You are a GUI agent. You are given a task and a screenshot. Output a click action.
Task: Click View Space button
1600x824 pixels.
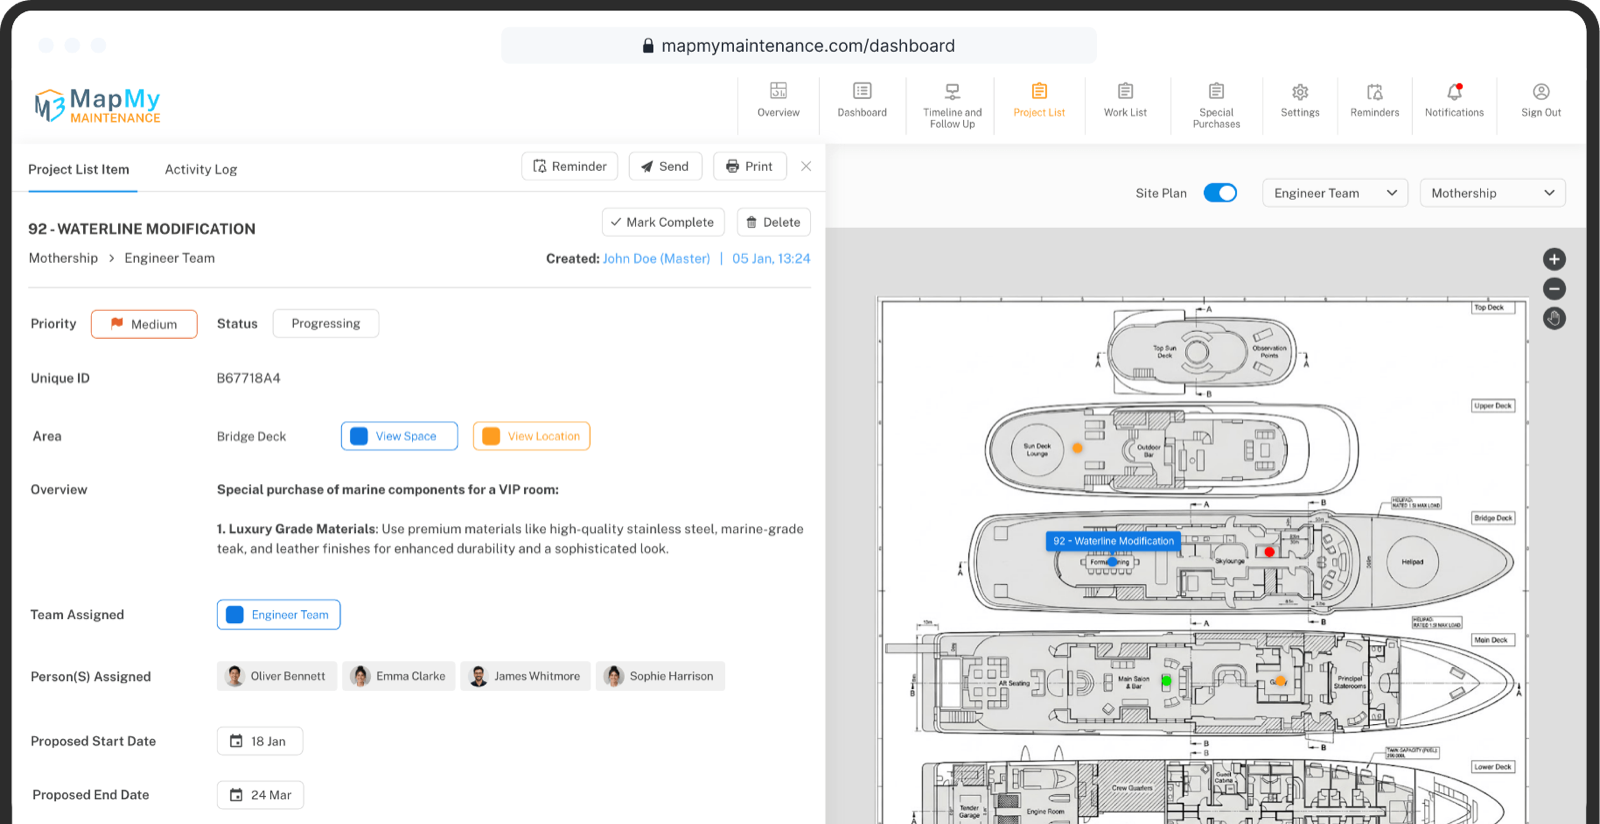(x=399, y=436)
